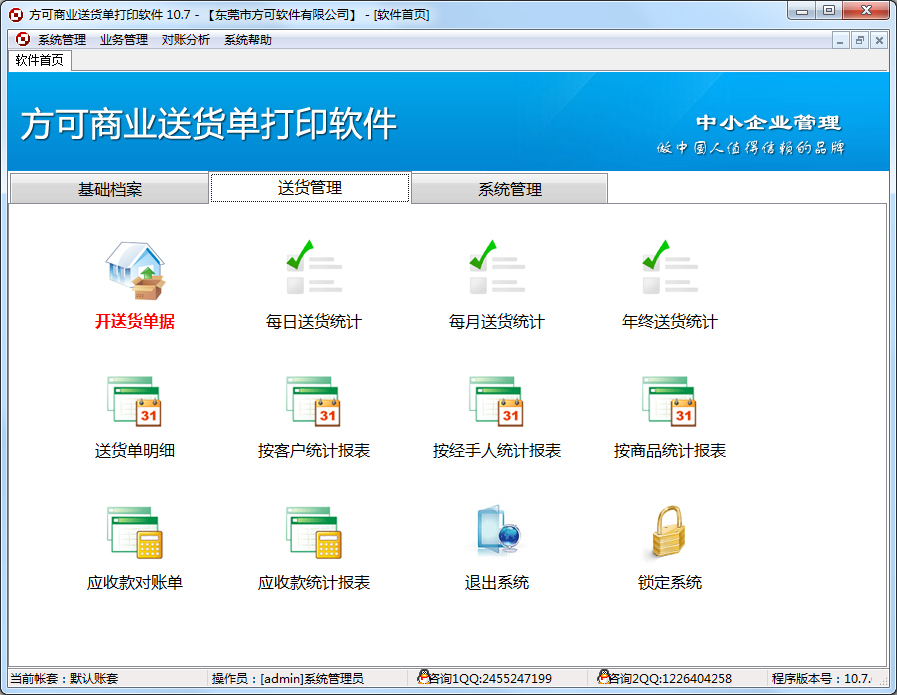Open the 系统管理 menu in menu bar
This screenshot has height=695, width=897.
(62, 40)
